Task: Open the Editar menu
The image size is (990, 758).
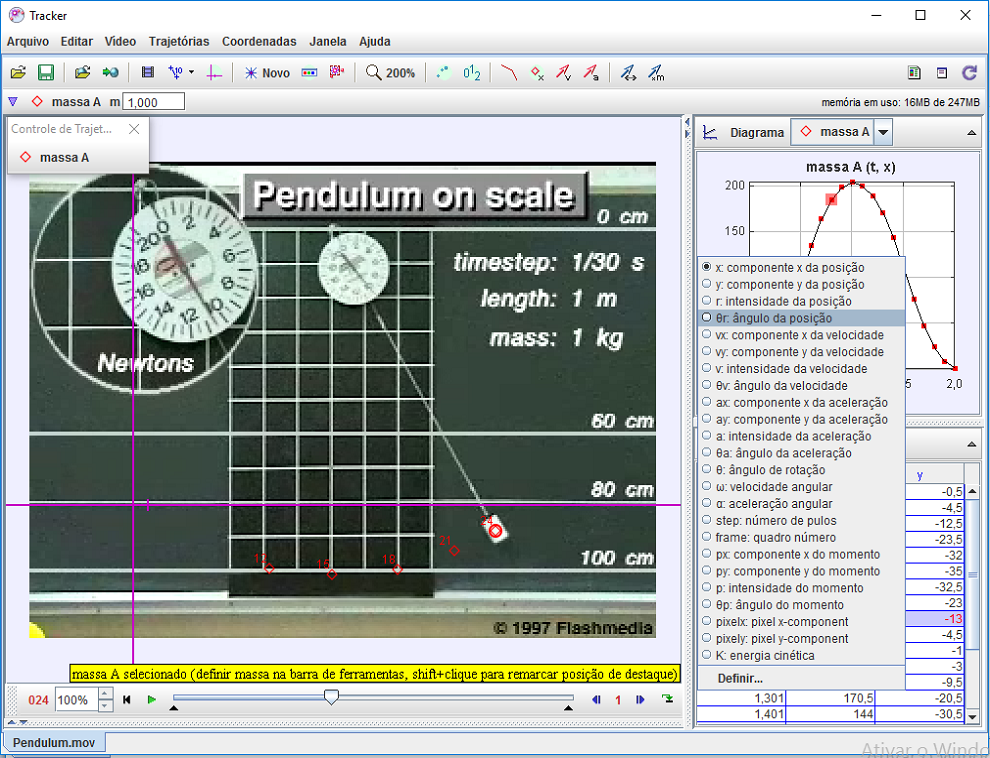Action: tap(76, 42)
